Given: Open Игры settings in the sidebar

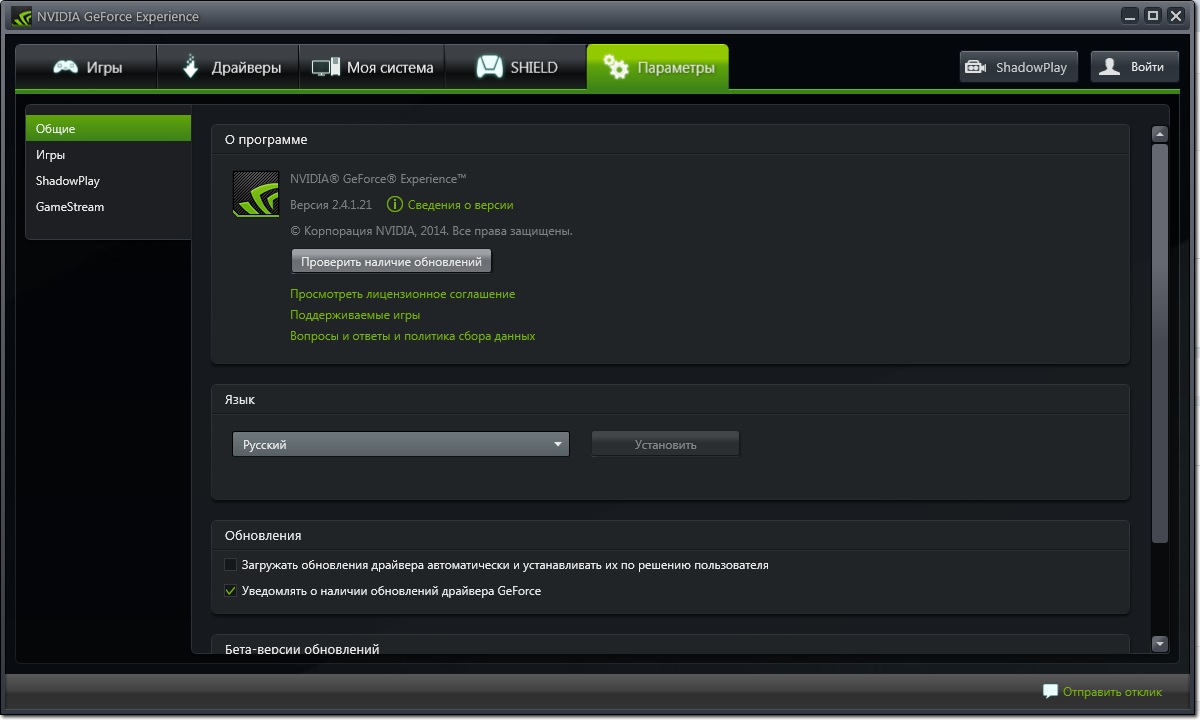Looking at the screenshot, I should pyautogui.click(x=108, y=155).
